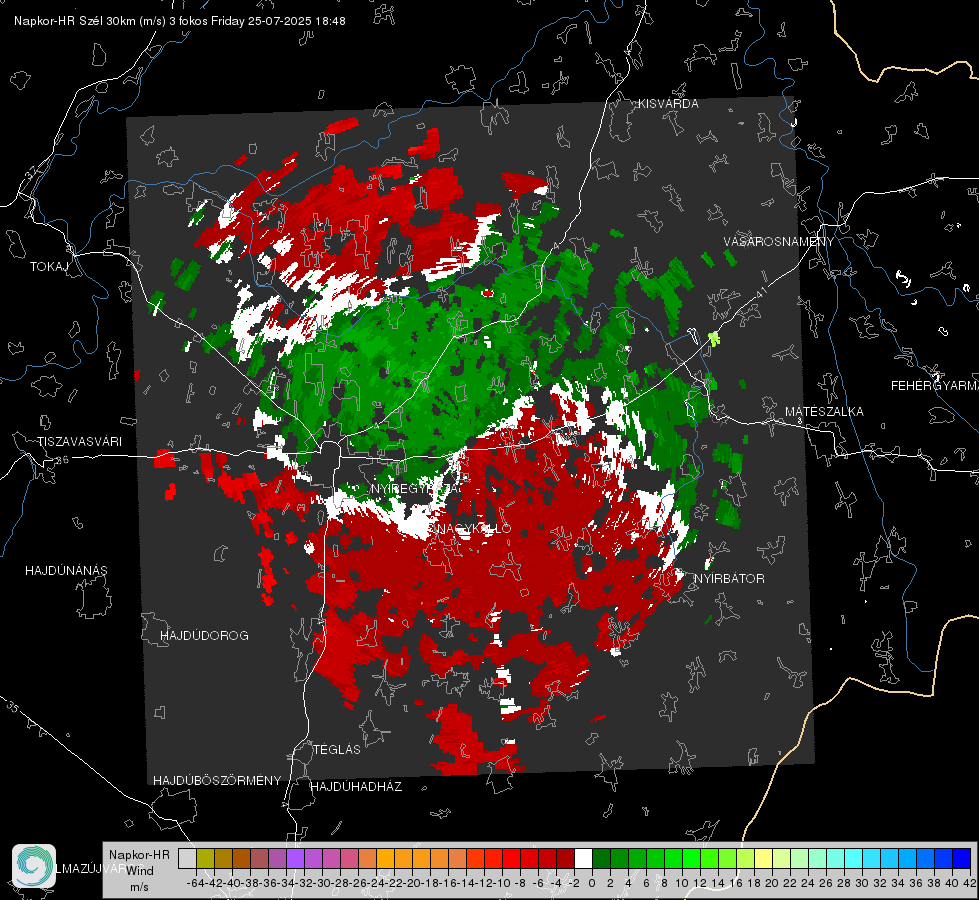The width and height of the screenshot is (979, 900).
Task: Select the KISVÁRDA city label
Action: [x=668, y=104]
